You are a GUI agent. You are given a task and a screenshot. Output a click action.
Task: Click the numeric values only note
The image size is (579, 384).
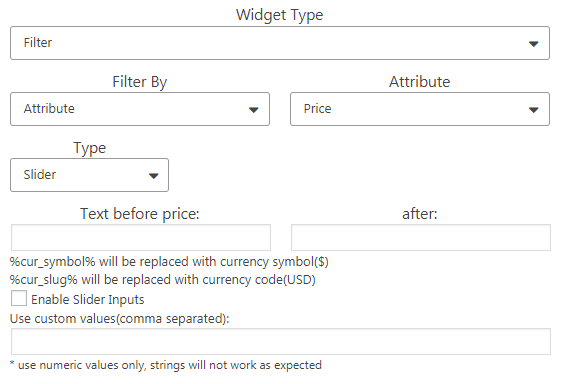click(166, 365)
